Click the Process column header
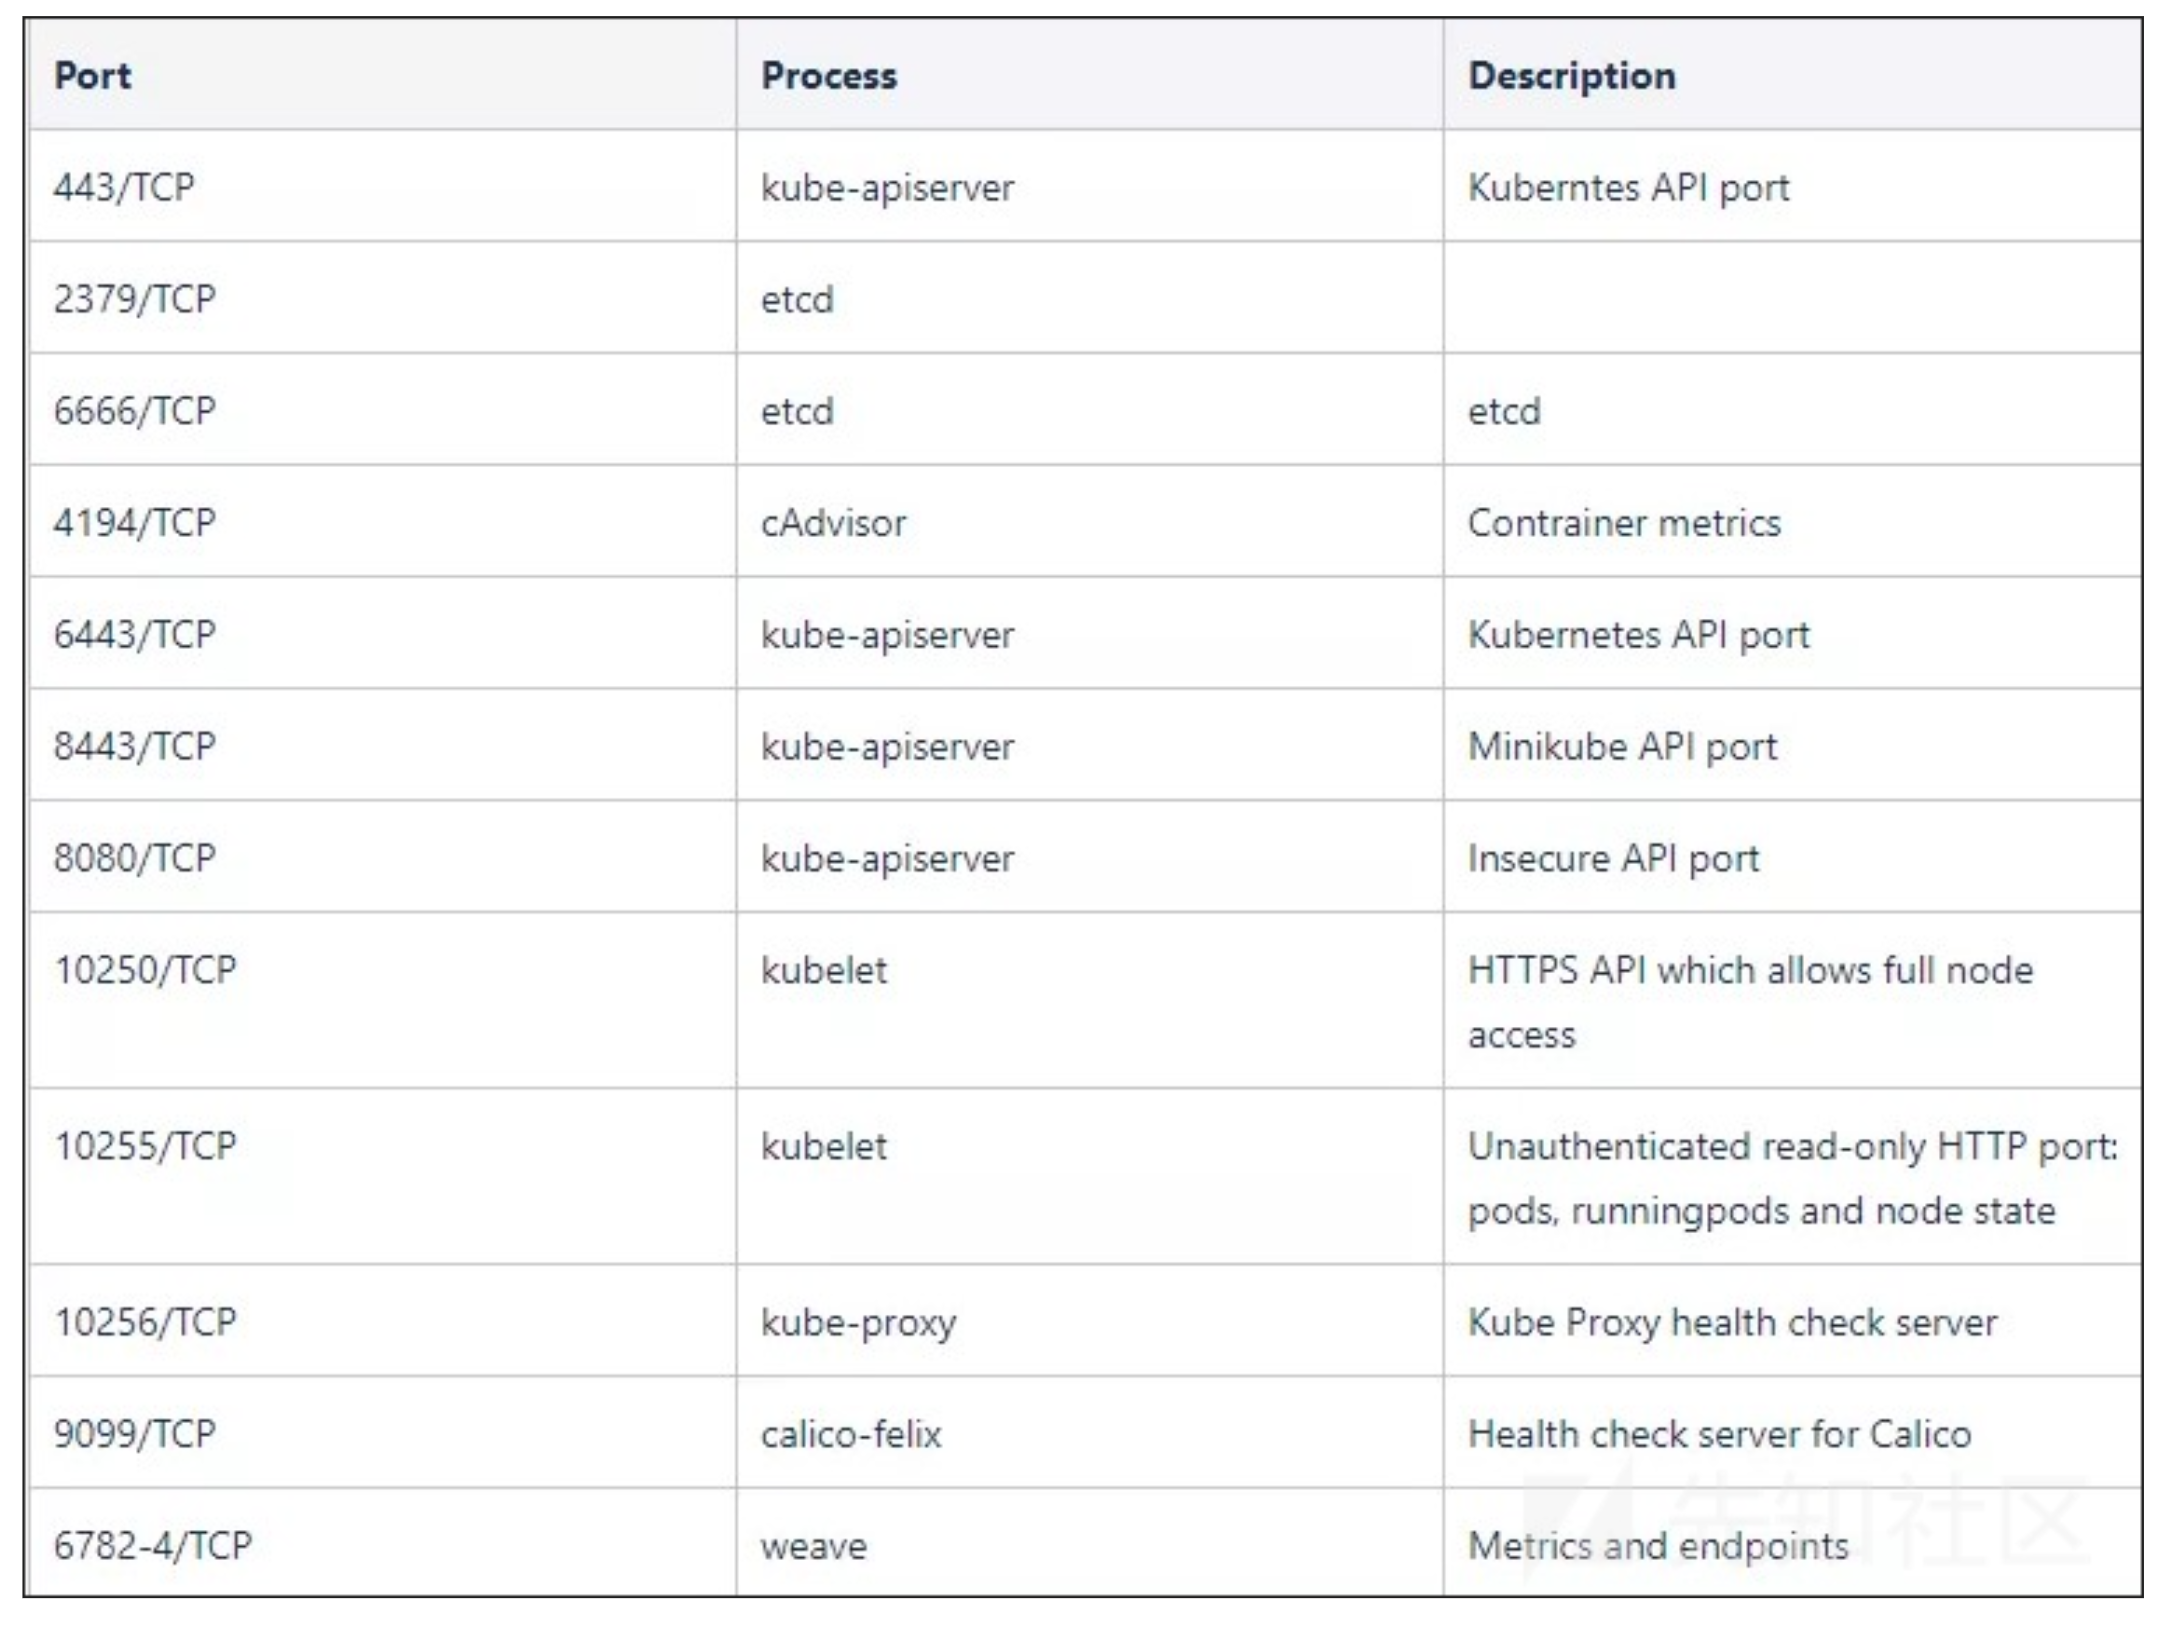The image size is (2170, 1630). 829,76
